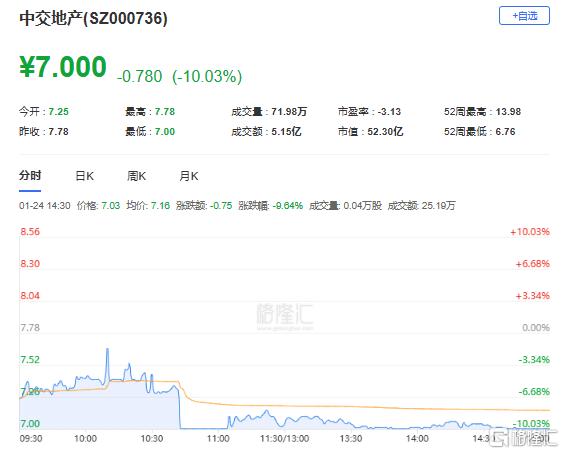Select the 14:00 time axis label
This screenshot has height=454, width=564.
point(417,439)
